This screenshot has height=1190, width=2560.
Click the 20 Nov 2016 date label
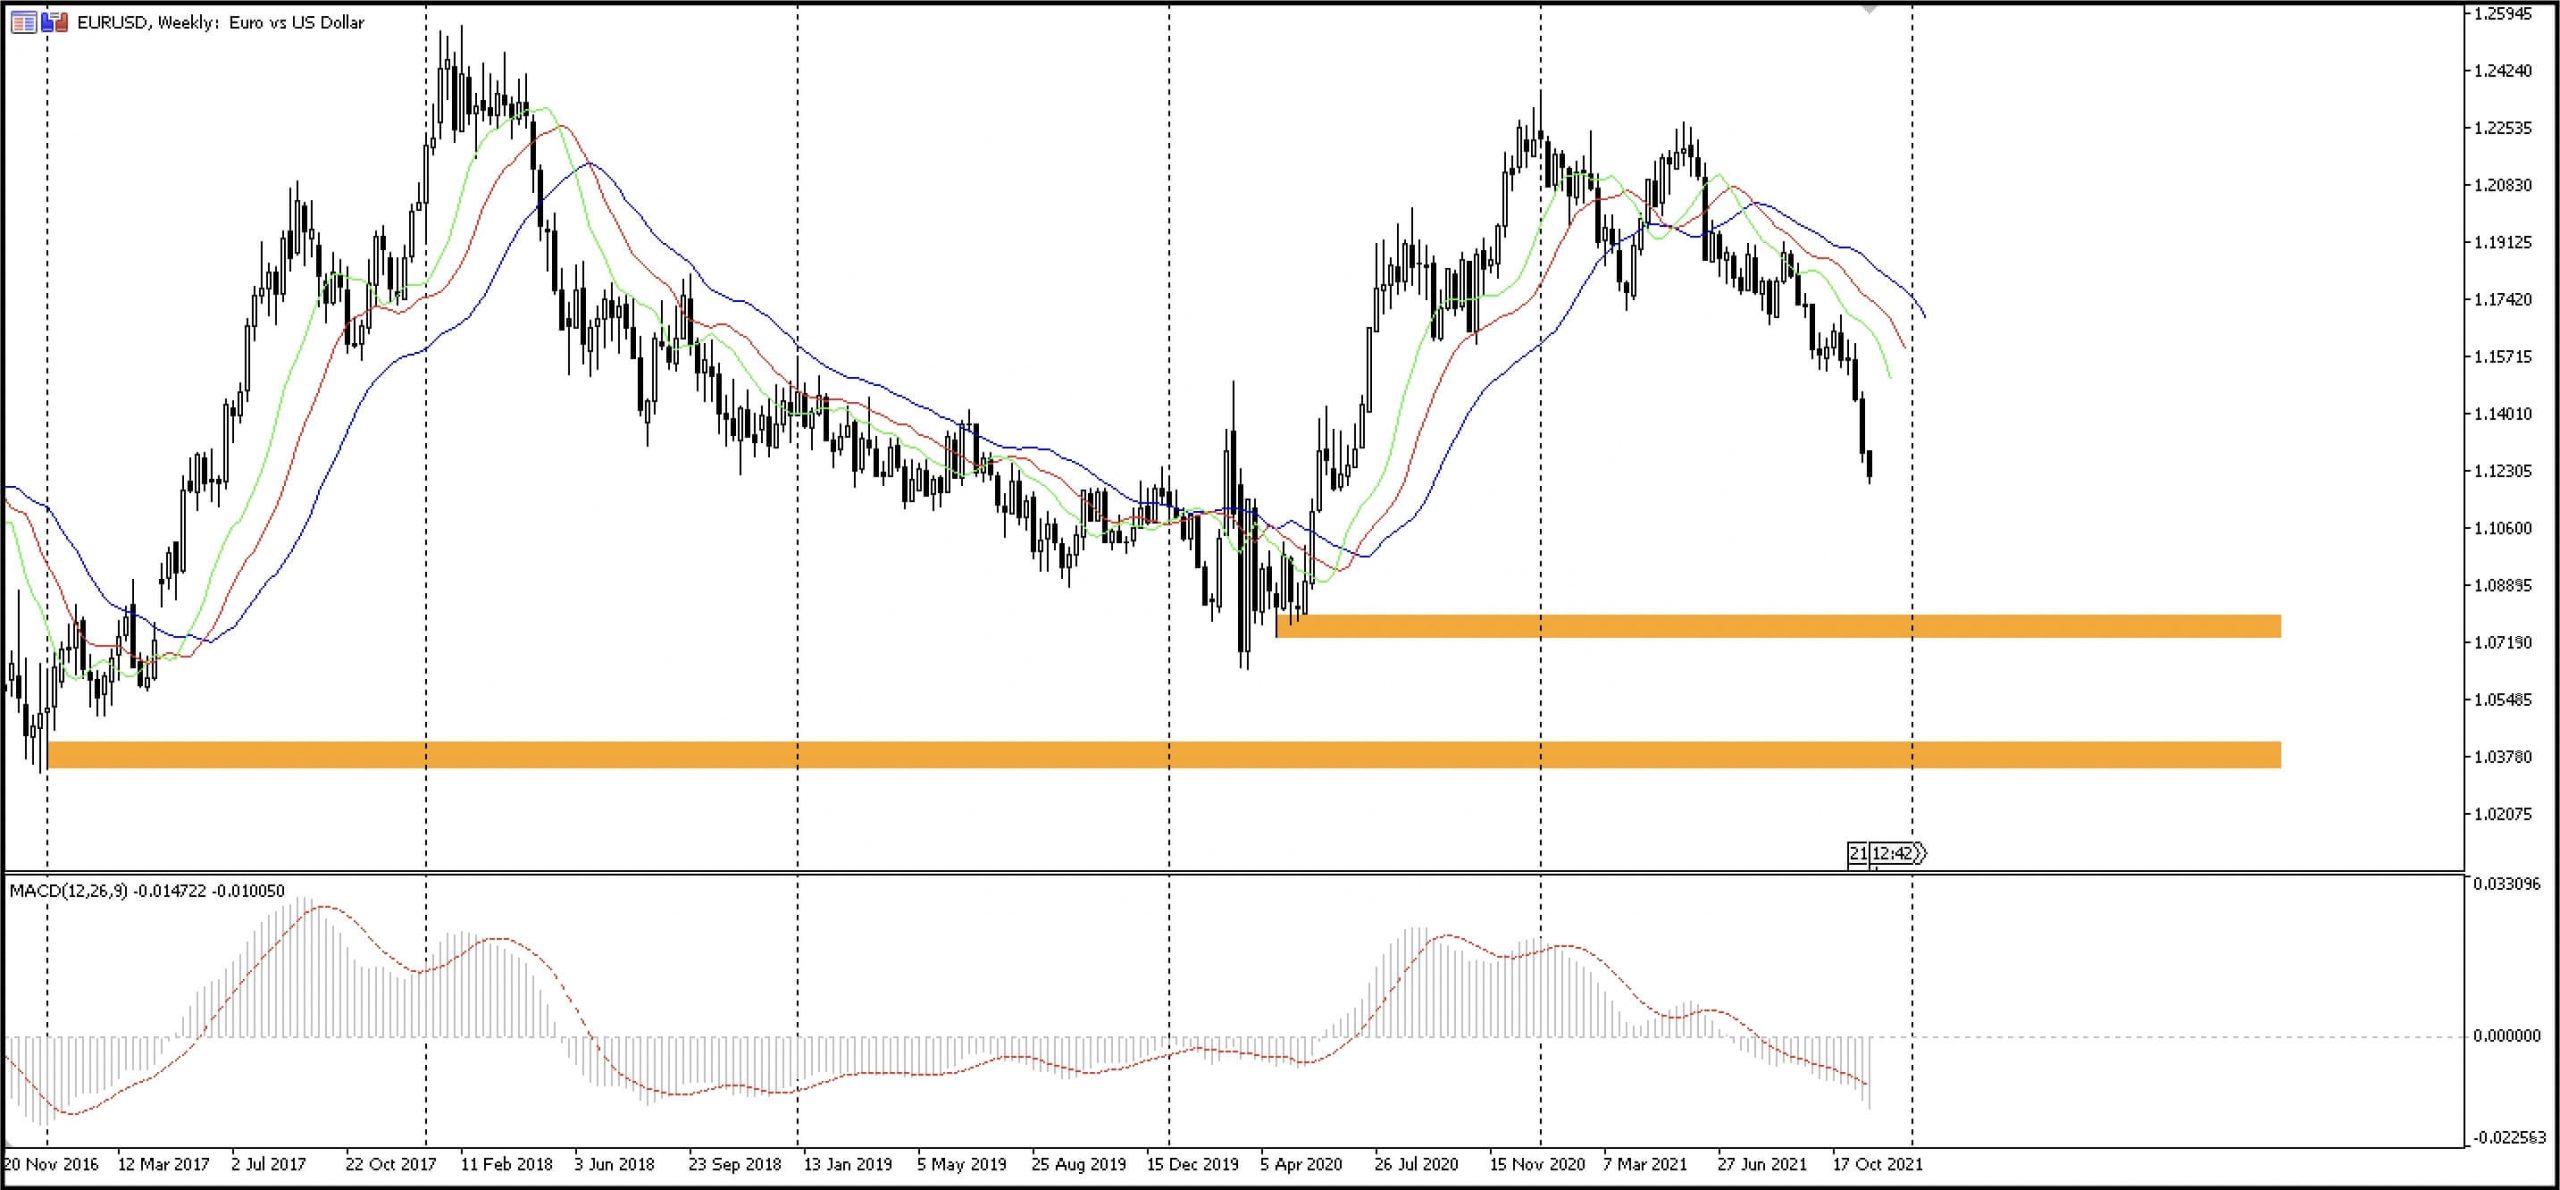52,1164
